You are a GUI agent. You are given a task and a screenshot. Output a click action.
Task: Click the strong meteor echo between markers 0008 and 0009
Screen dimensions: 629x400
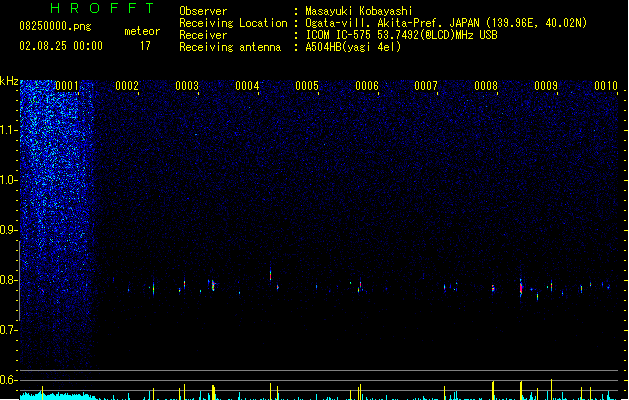click(521, 288)
